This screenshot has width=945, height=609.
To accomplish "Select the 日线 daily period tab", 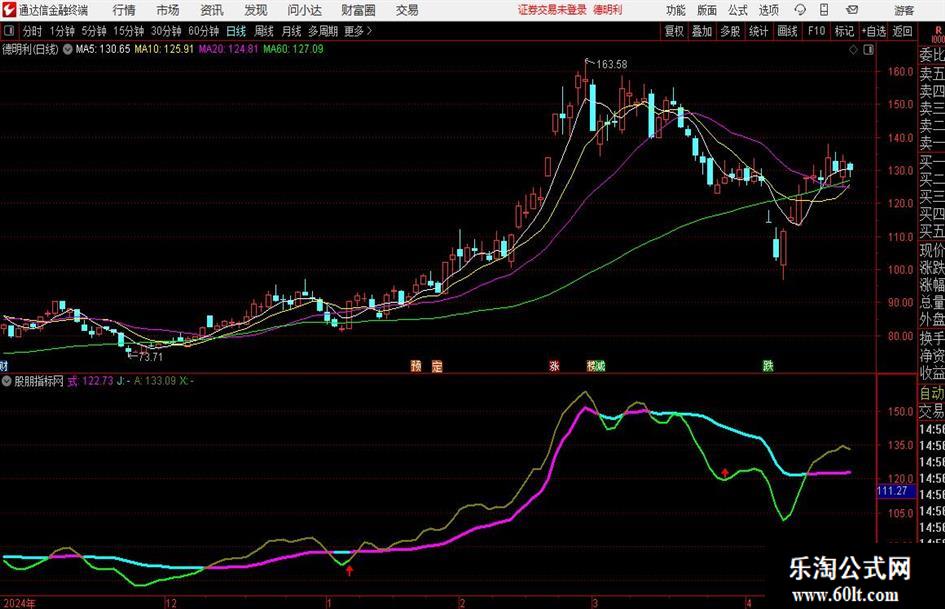I will (x=236, y=31).
